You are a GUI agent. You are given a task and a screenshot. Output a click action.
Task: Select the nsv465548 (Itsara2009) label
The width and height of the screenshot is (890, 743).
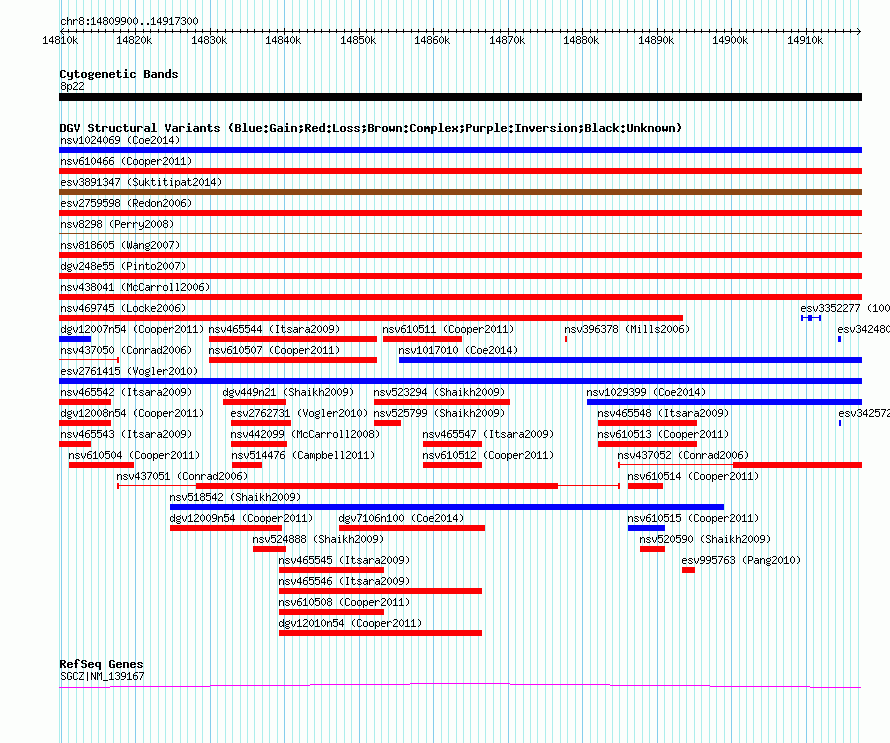pyautogui.click(x=663, y=413)
